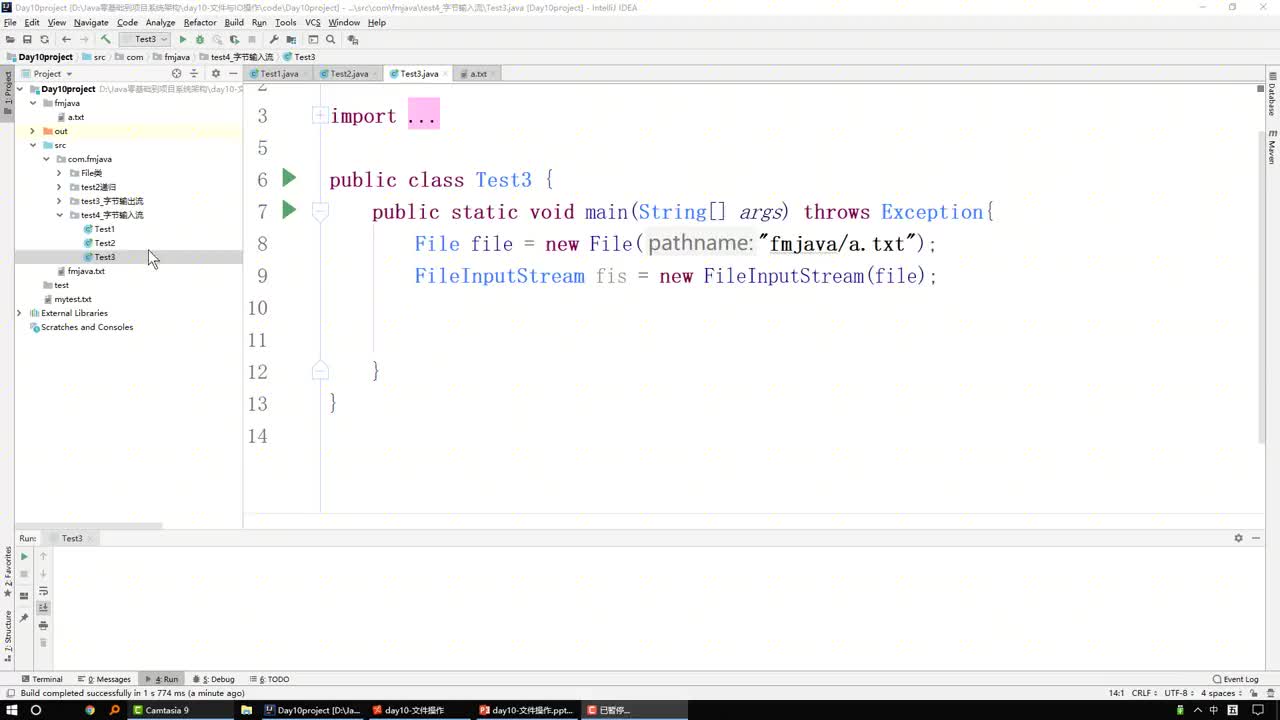Click the locate-file target icon in Project panel
1280x720 pixels.
[x=177, y=74]
